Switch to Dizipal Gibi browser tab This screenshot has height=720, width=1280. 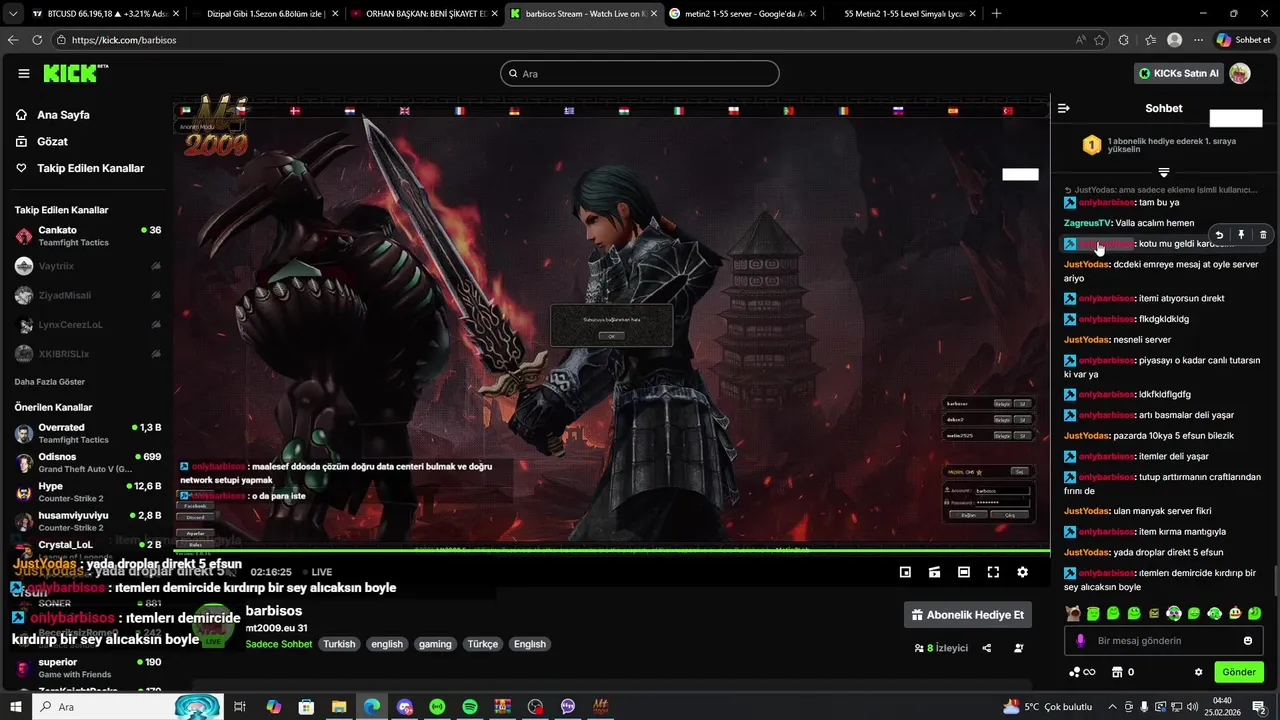(265, 14)
